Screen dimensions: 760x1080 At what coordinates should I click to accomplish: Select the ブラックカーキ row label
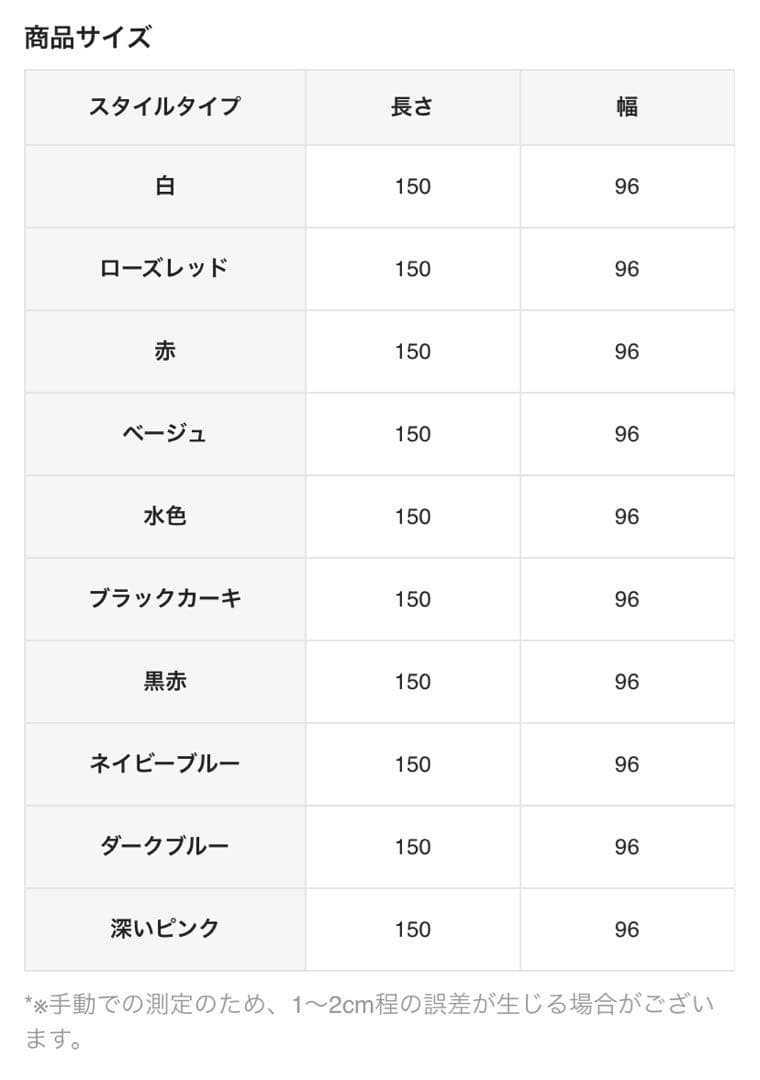[x=165, y=598]
